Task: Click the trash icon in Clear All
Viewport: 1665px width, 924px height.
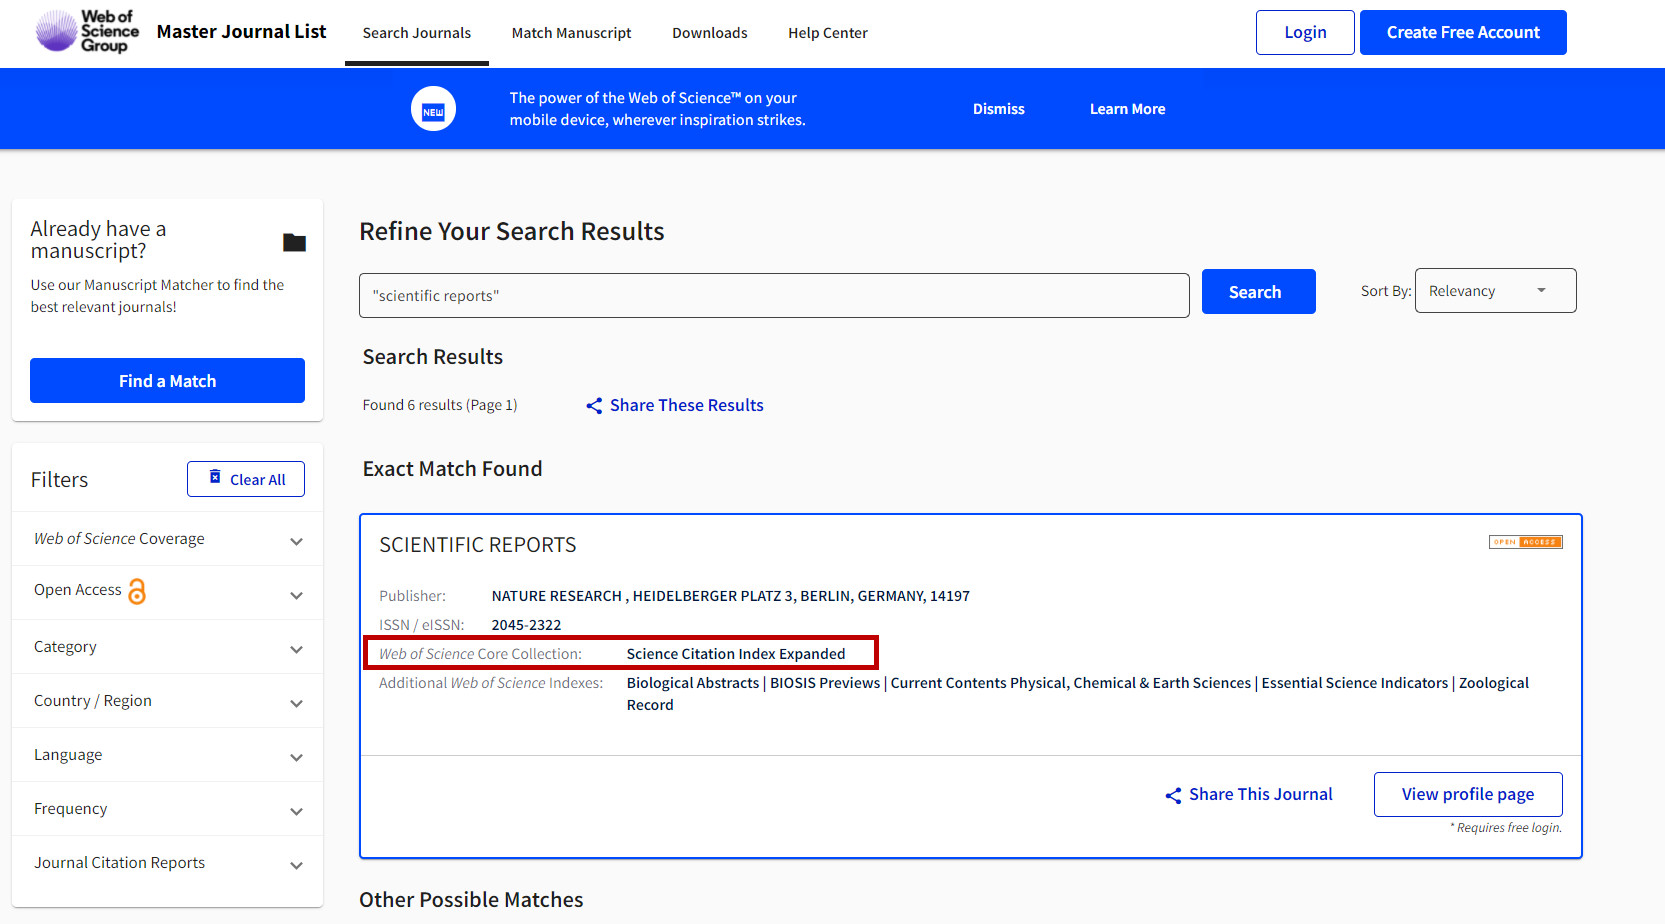Action: pos(215,477)
